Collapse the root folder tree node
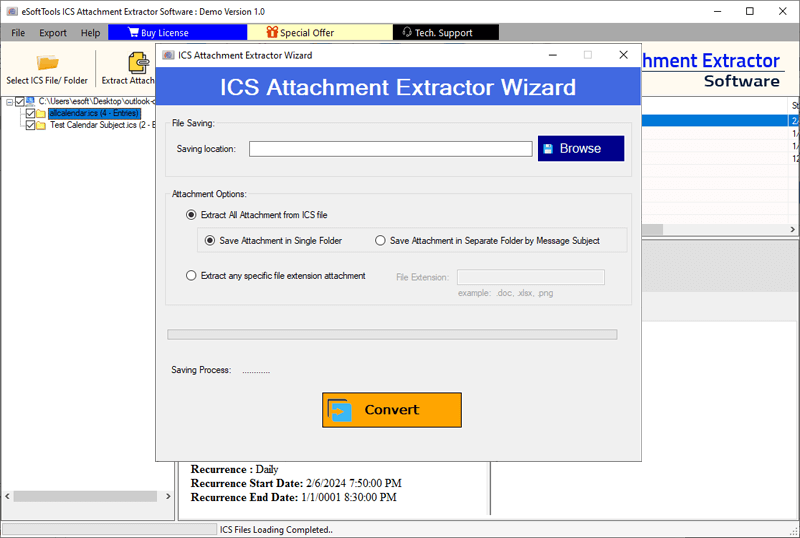This screenshot has width=800, height=538. [9, 102]
